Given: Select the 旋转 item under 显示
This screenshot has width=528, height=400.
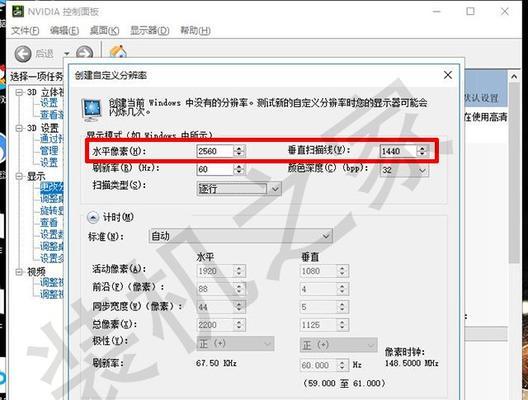Looking at the screenshot, I should (52, 211).
